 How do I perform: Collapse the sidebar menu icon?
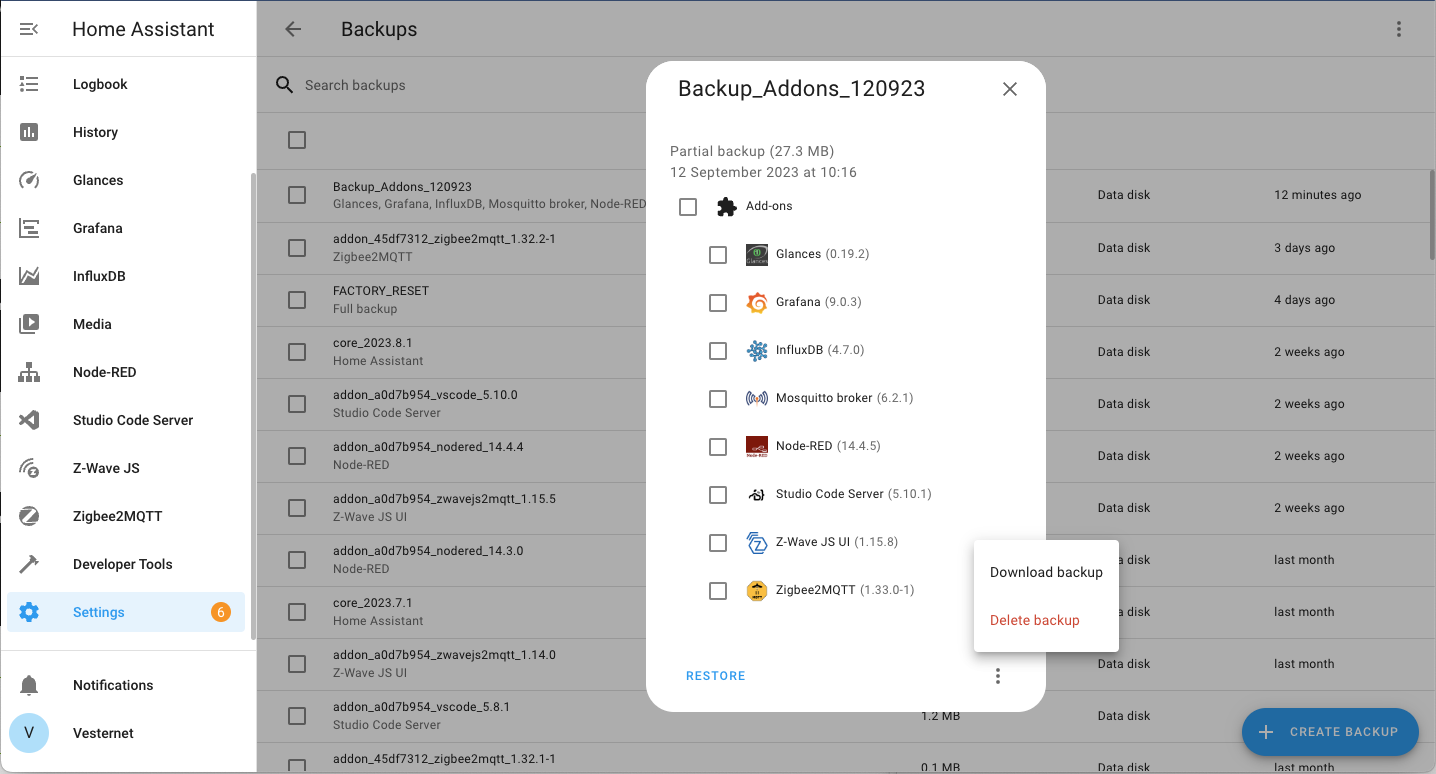point(29,29)
